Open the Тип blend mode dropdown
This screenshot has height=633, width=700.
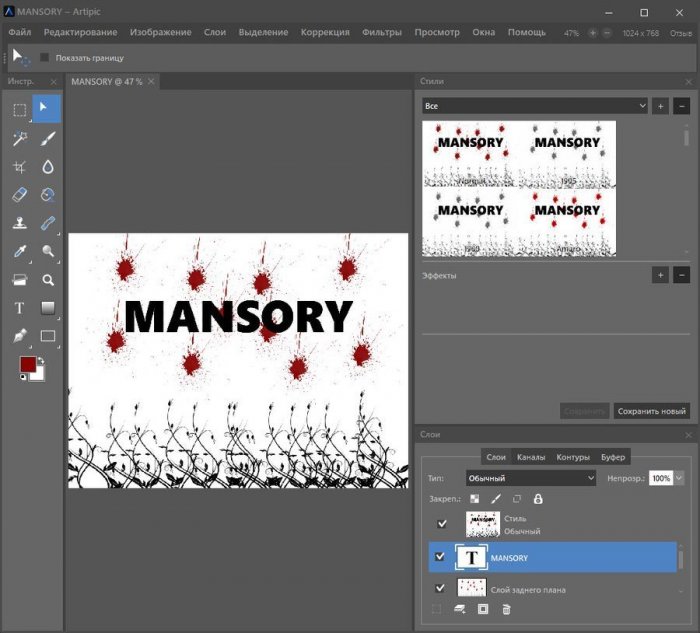(531, 478)
